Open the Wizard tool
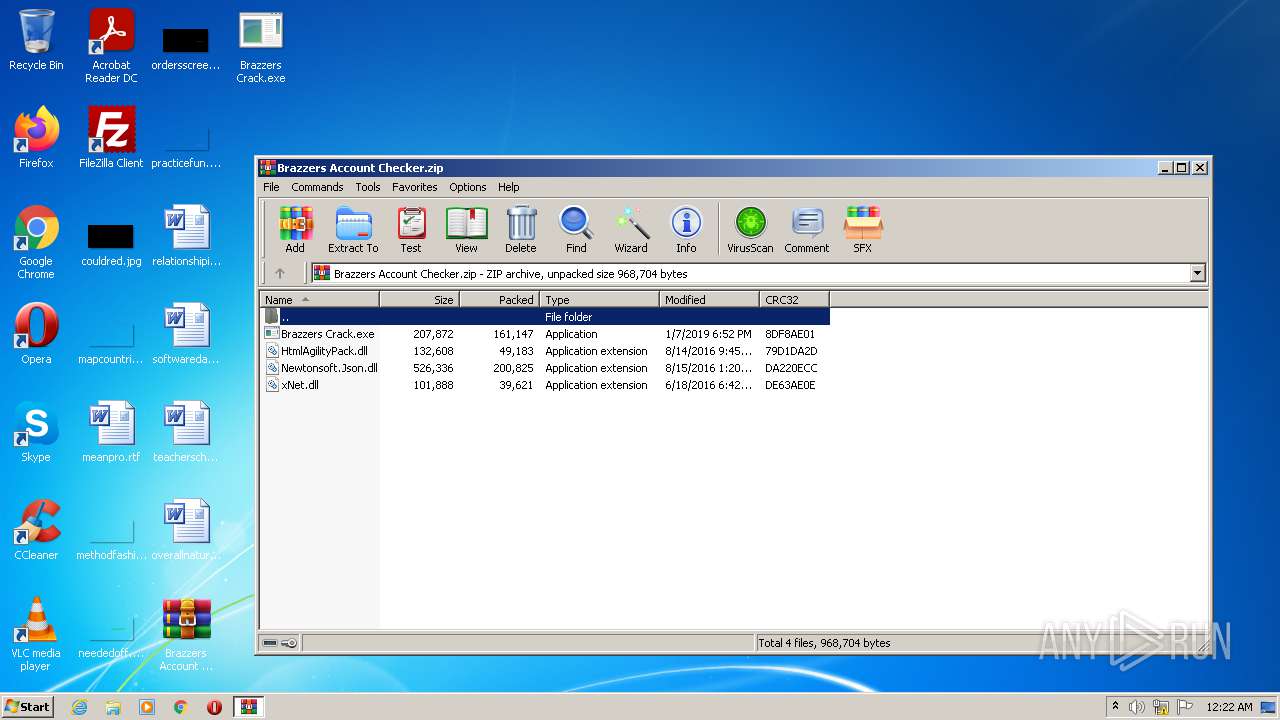The width and height of the screenshot is (1280, 720). click(631, 230)
